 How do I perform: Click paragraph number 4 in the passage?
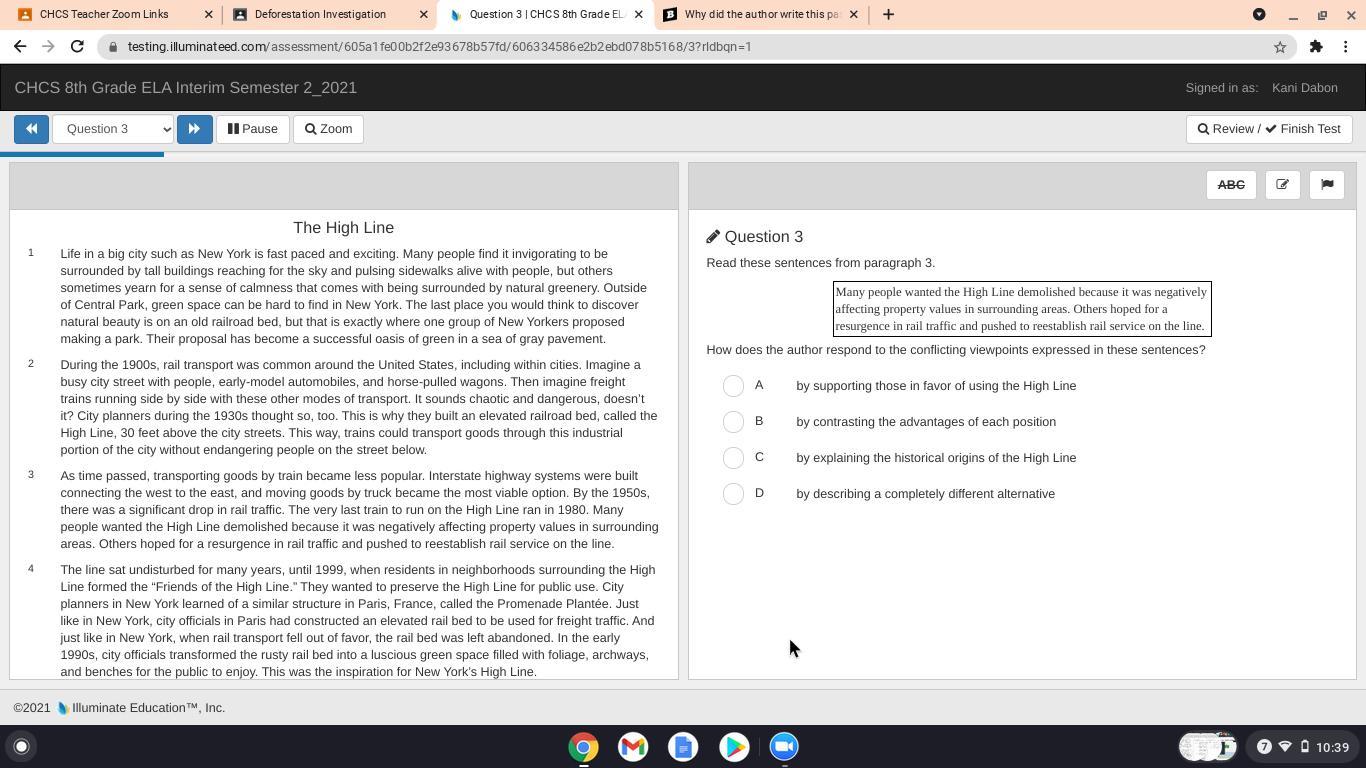(x=31, y=569)
